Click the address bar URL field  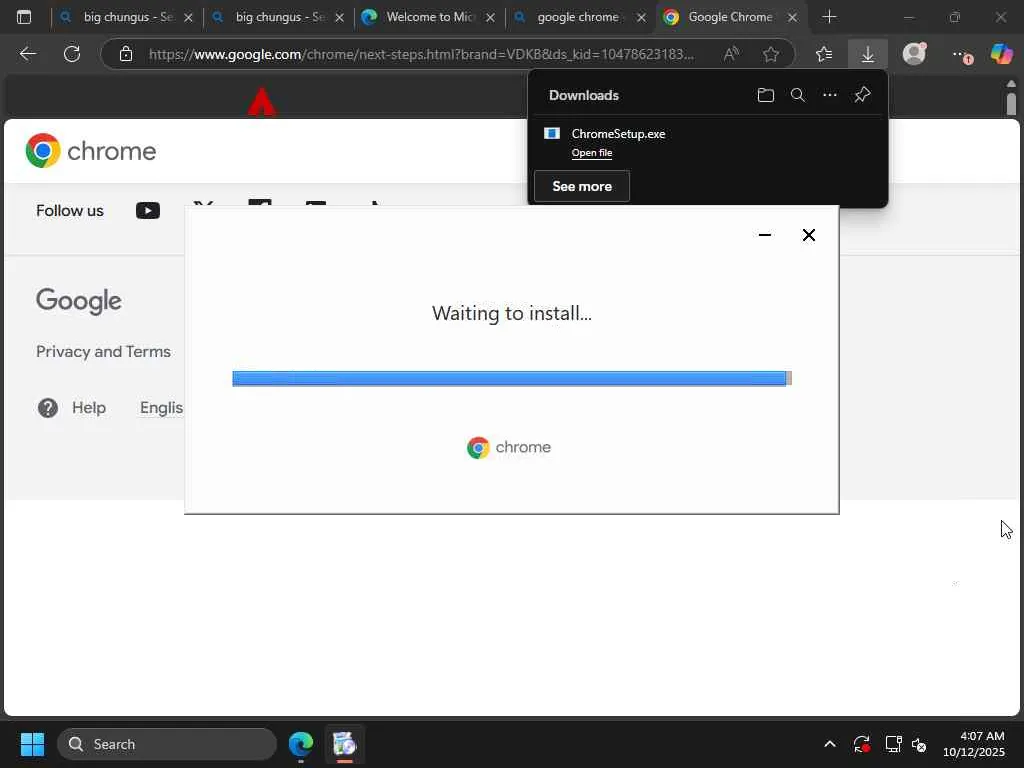tap(421, 54)
